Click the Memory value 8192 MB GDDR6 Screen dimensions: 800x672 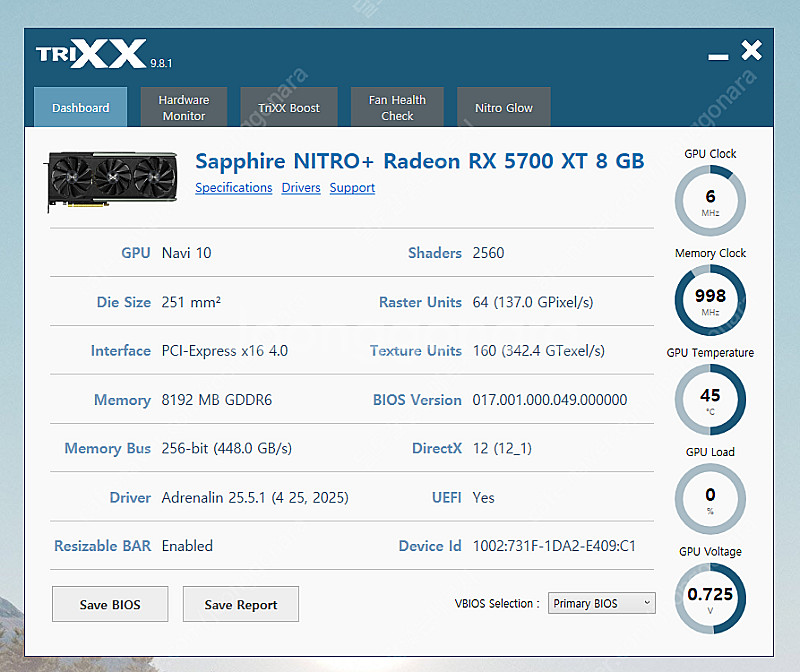point(216,400)
